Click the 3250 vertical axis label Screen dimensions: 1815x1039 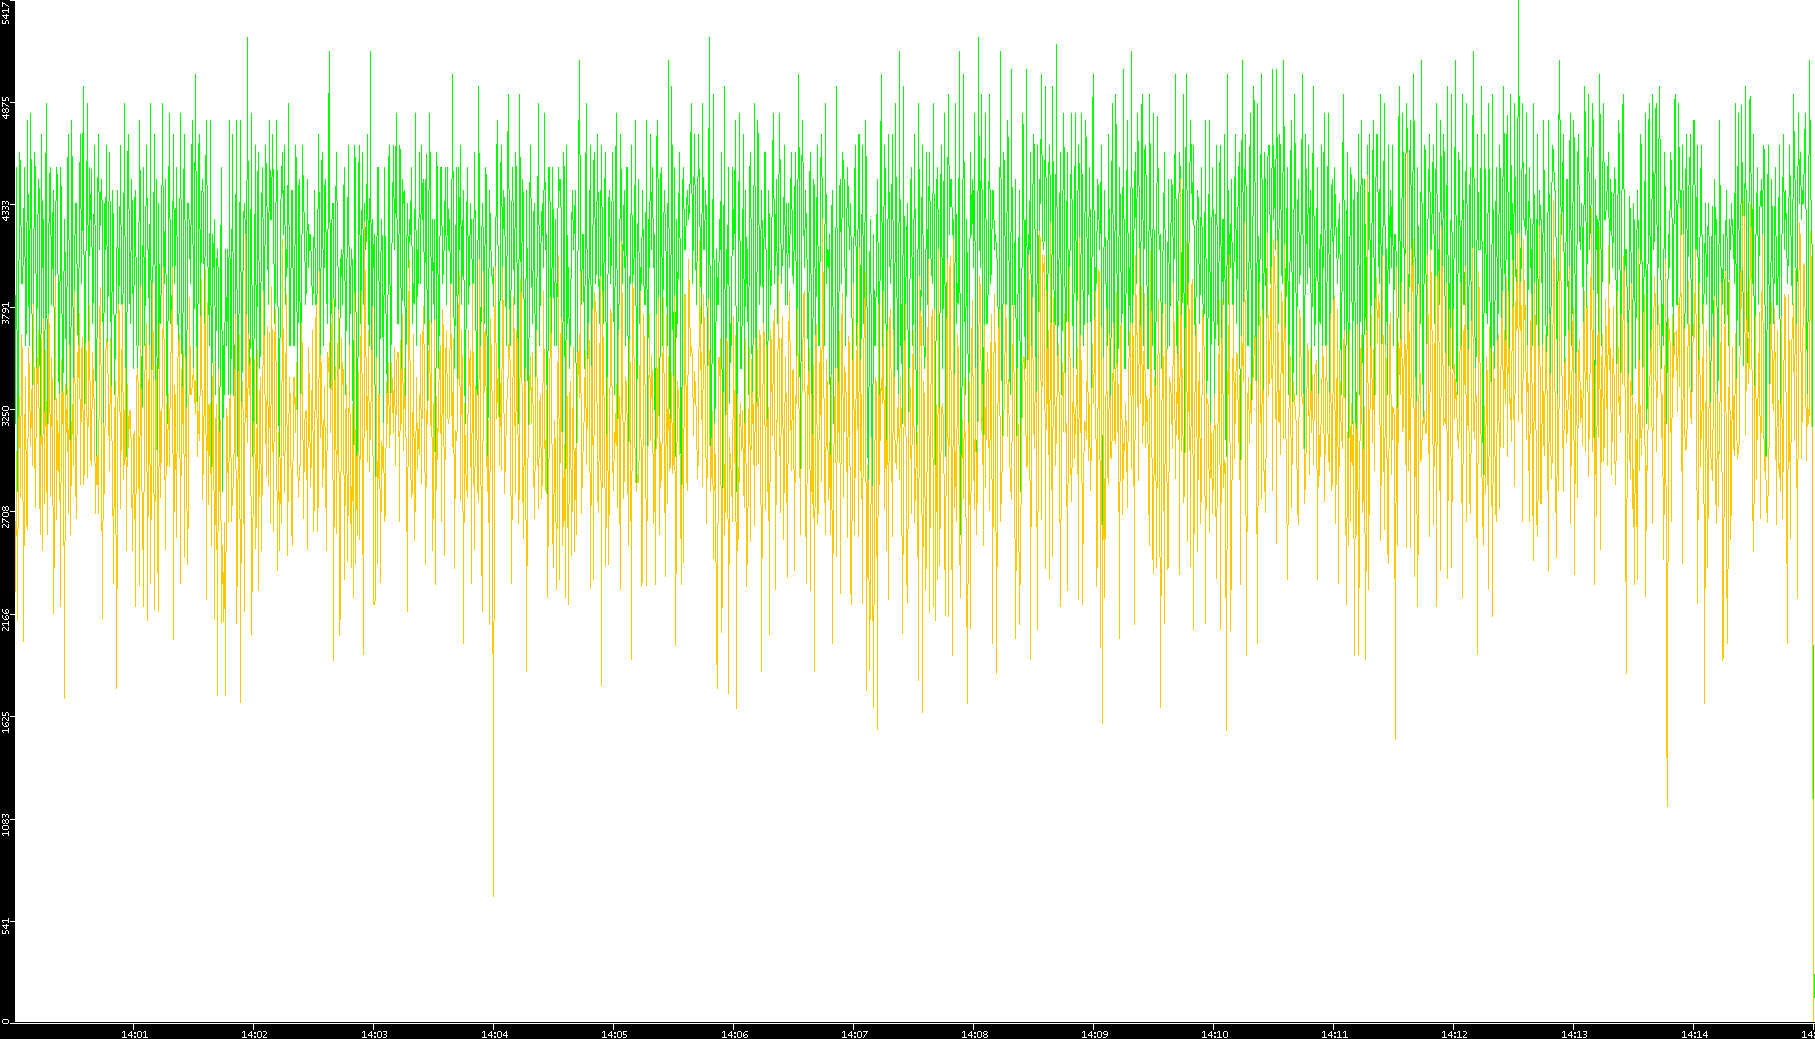[x=6, y=415]
